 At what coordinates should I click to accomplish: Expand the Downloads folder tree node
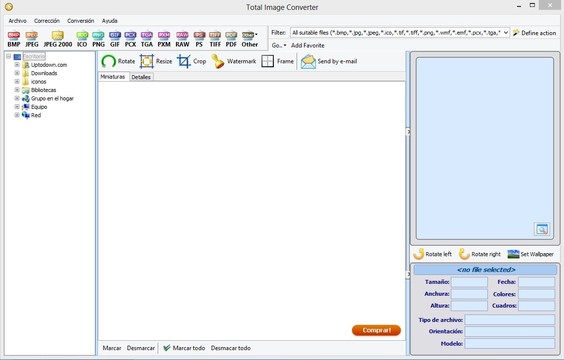pyautogui.click(x=17, y=73)
